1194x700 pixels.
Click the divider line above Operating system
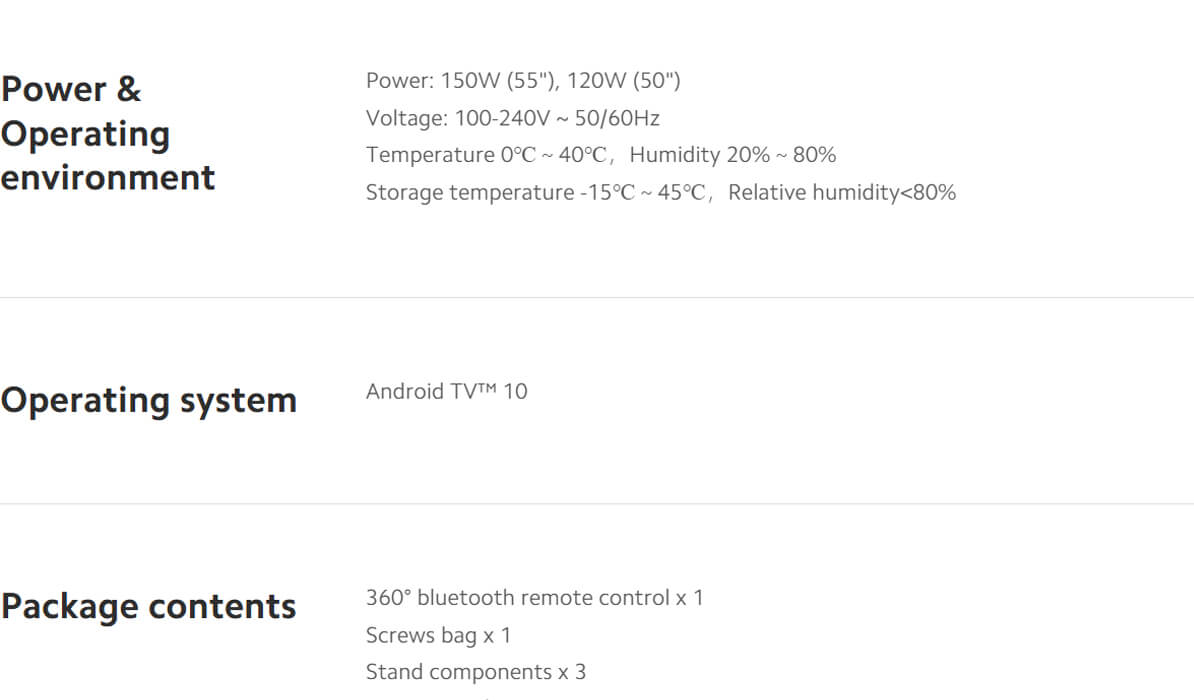[x=597, y=297]
